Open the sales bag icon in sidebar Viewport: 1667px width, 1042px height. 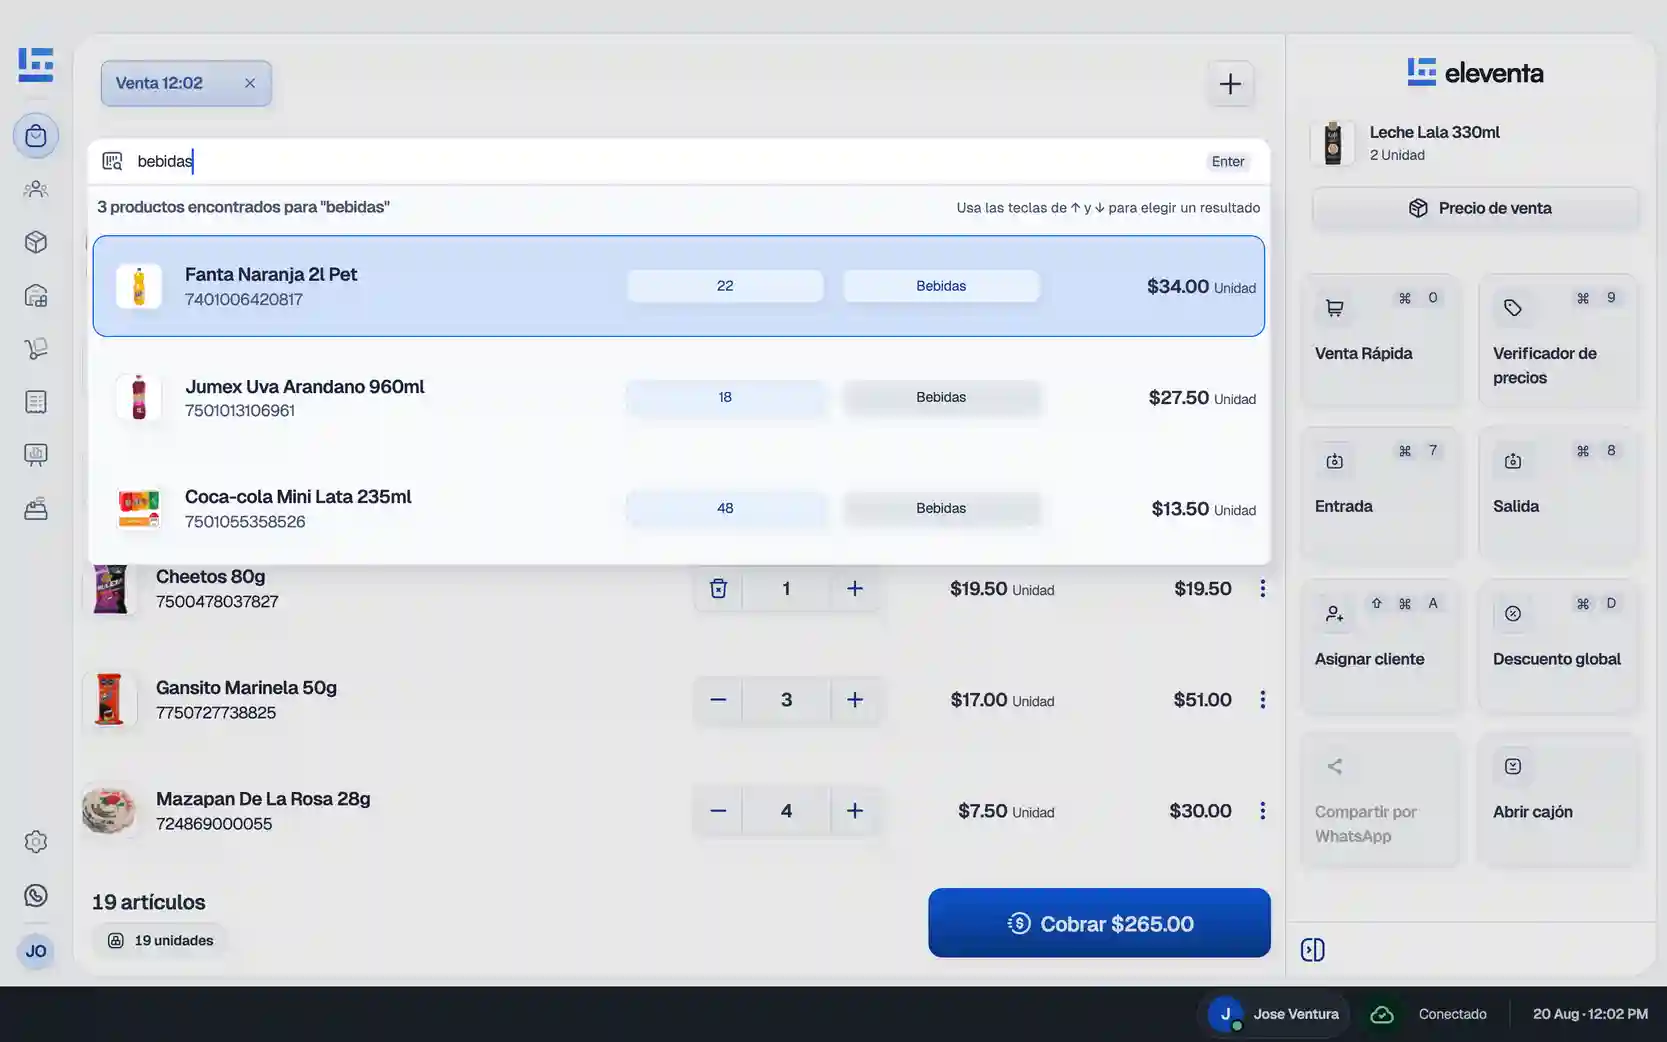click(36, 136)
